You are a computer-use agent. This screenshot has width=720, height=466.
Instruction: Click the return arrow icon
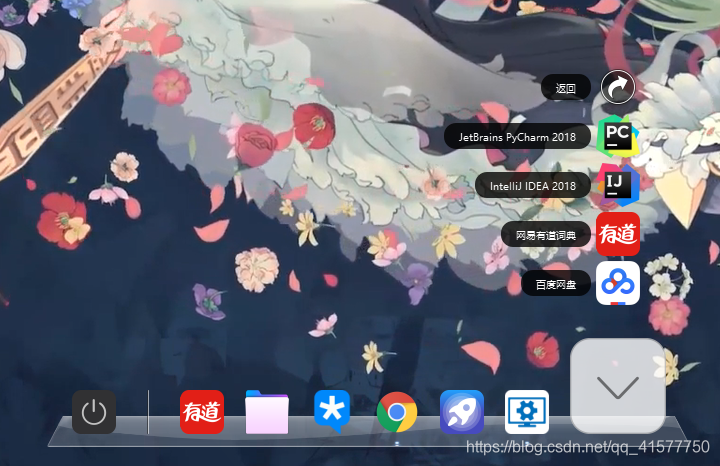tap(618, 87)
